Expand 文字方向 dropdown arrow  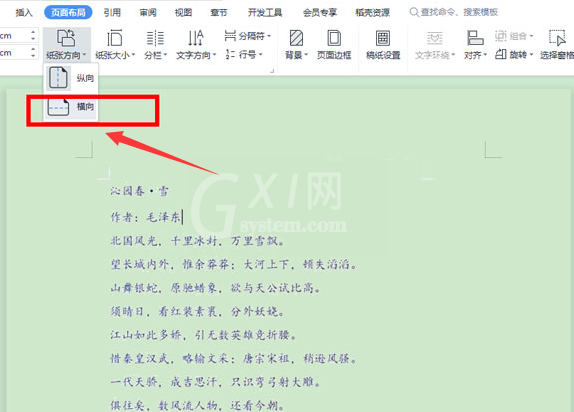coord(215,55)
